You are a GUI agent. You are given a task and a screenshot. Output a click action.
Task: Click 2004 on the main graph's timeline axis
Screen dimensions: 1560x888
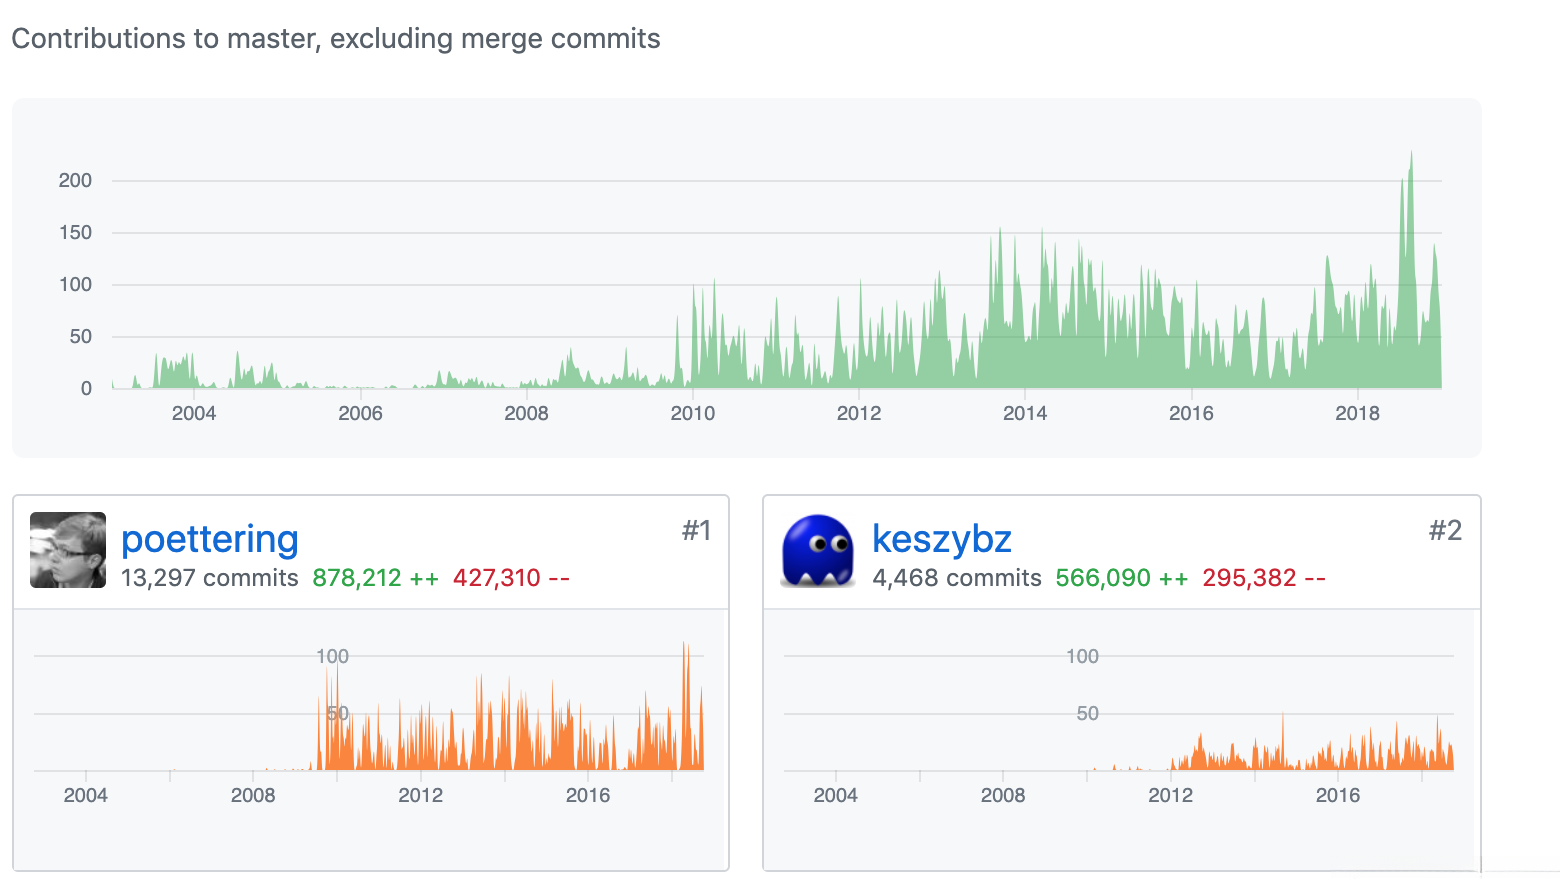[x=194, y=413]
